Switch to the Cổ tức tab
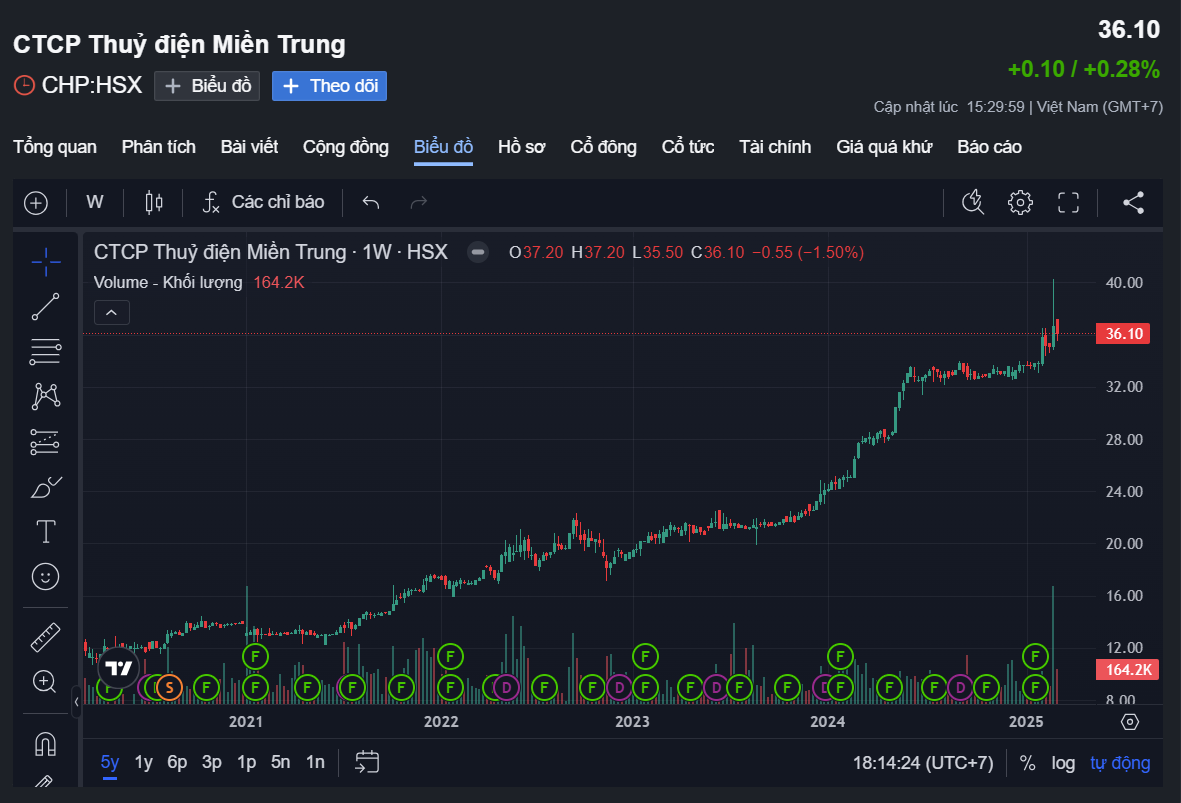The image size is (1181, 803). tap(687, 147)
